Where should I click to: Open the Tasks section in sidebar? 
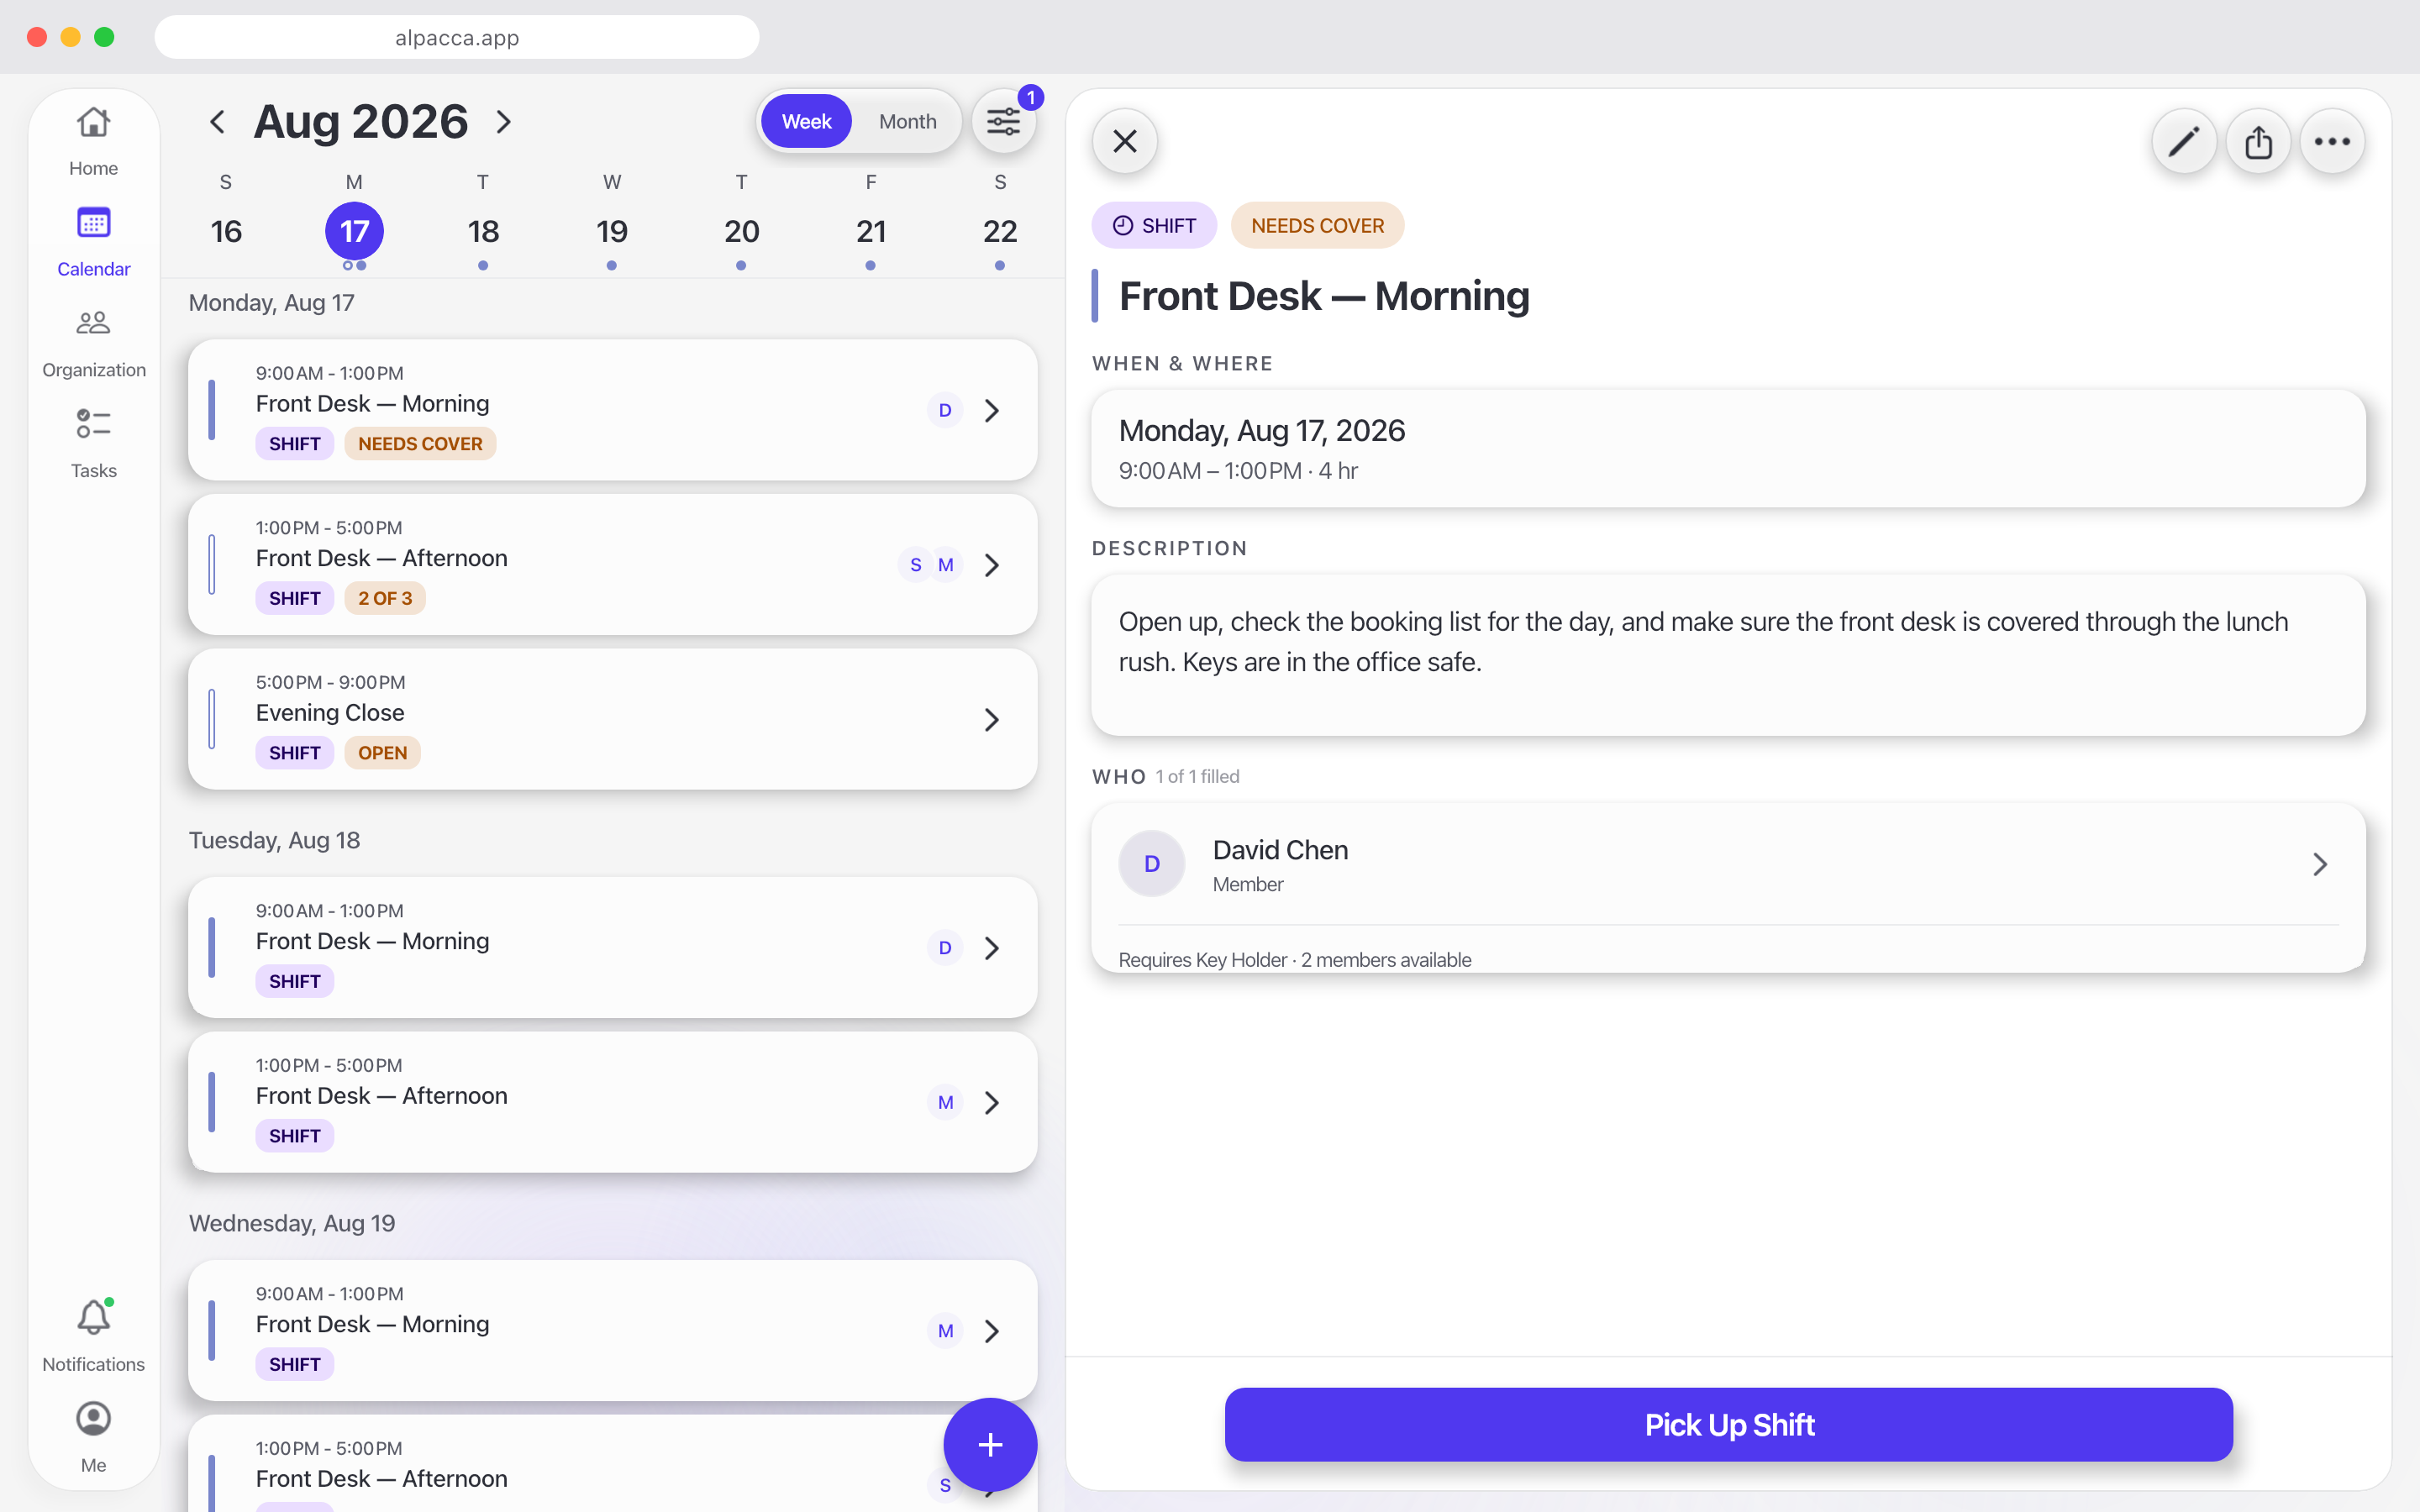93,444
